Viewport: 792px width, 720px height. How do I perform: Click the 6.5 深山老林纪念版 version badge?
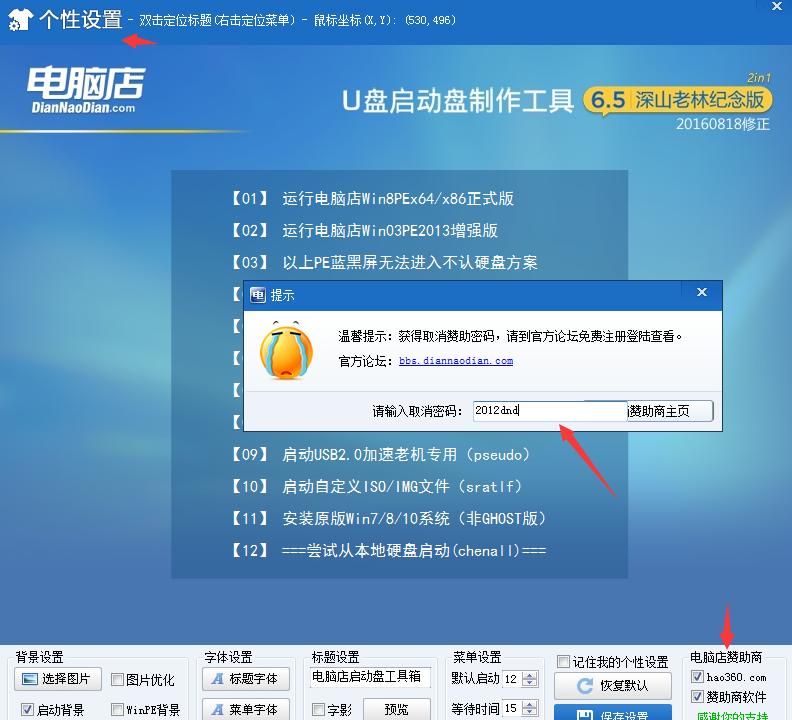coord(677,100)
